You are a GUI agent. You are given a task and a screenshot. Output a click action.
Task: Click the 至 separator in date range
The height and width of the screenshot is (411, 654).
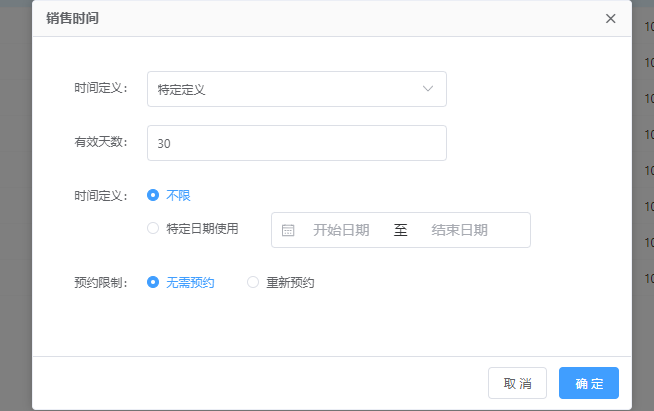(x=400, y=230)
